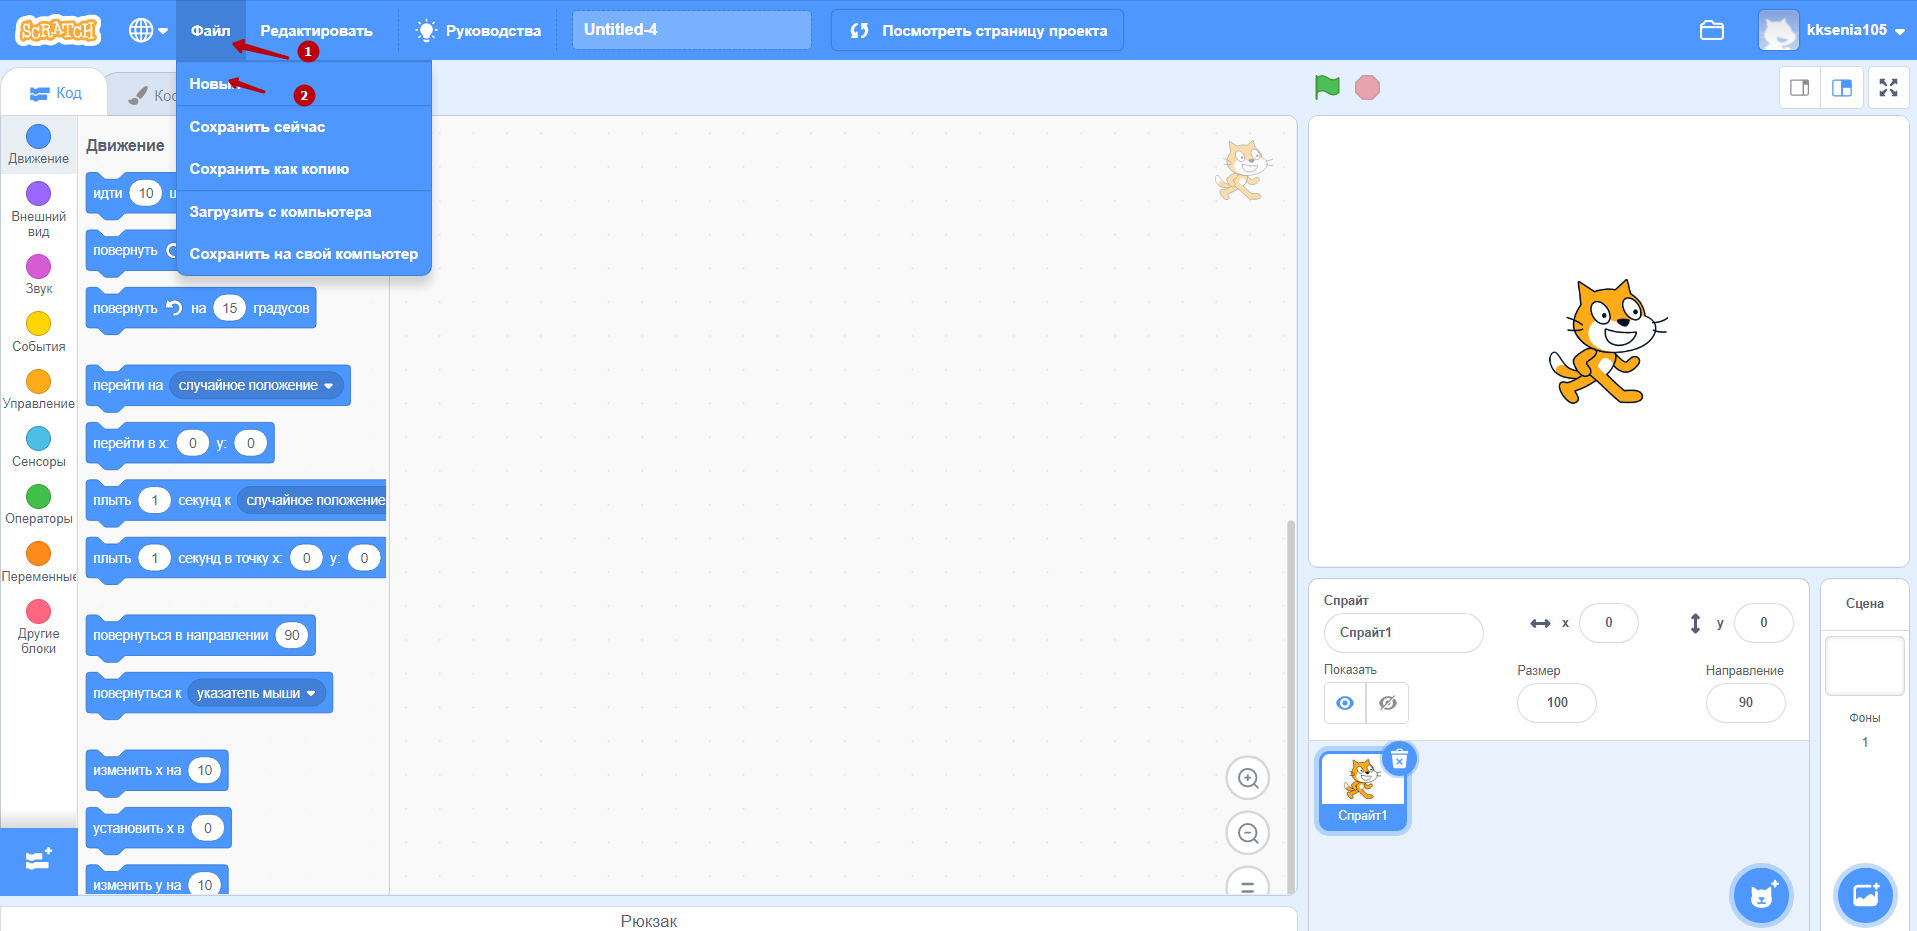
Task: Select Операторы block category
Action: (x=38, y=505)
